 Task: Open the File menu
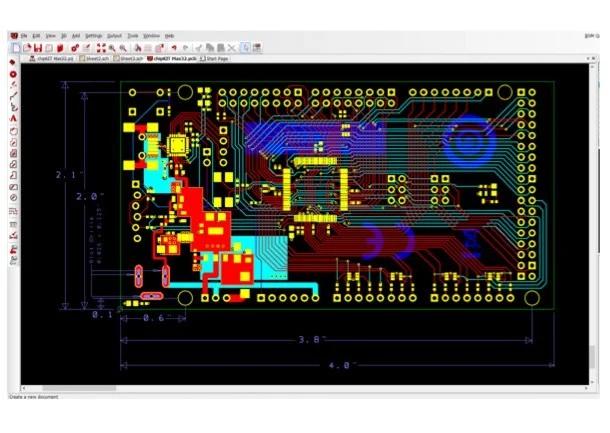click(24, 36)
